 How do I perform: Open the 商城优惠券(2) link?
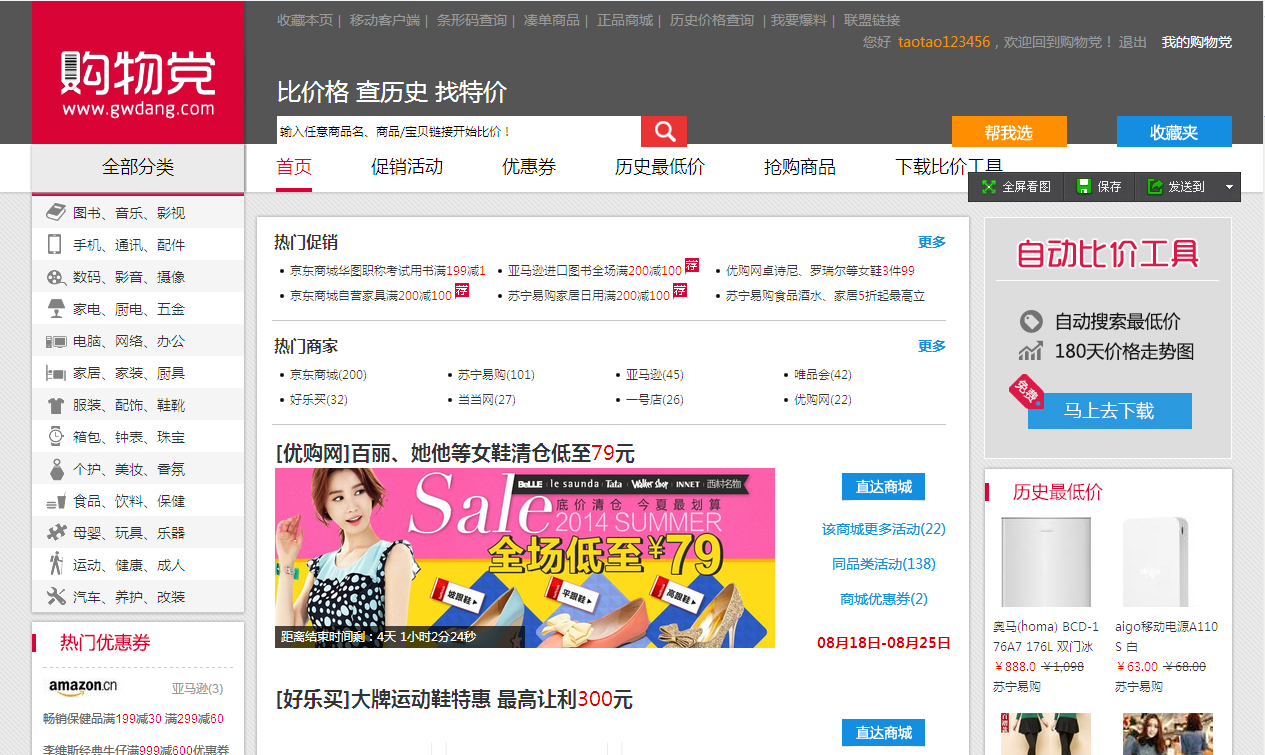point(884,599)
